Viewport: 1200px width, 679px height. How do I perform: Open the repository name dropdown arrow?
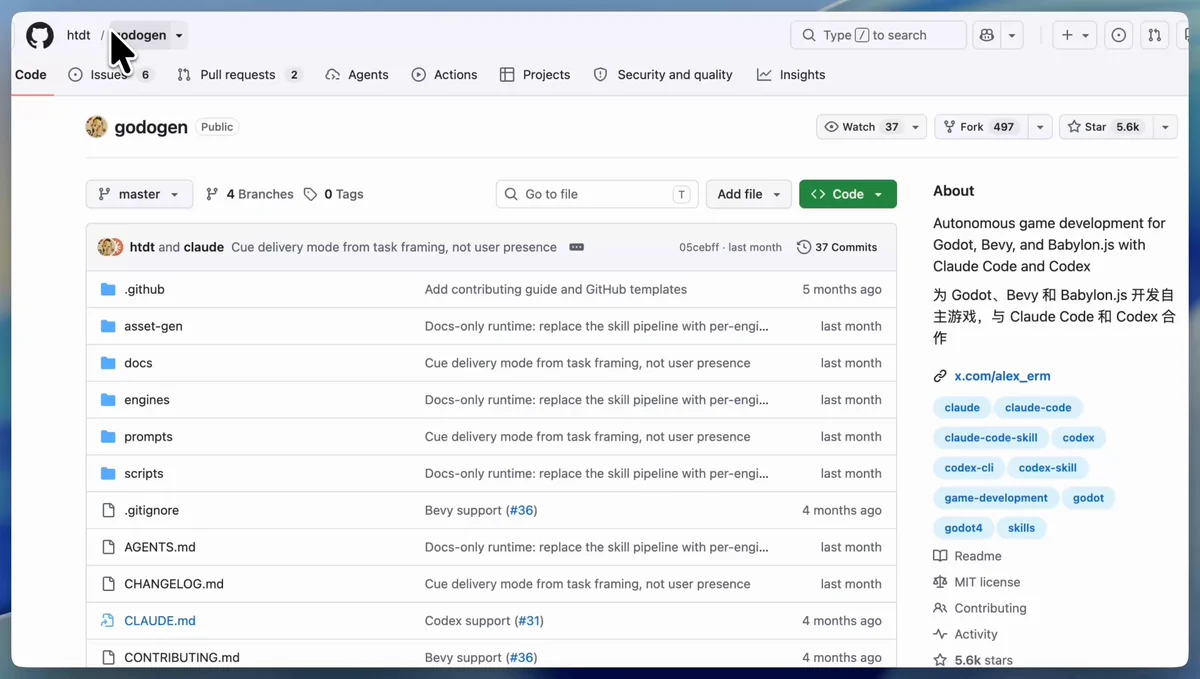[x=179, y=36]
